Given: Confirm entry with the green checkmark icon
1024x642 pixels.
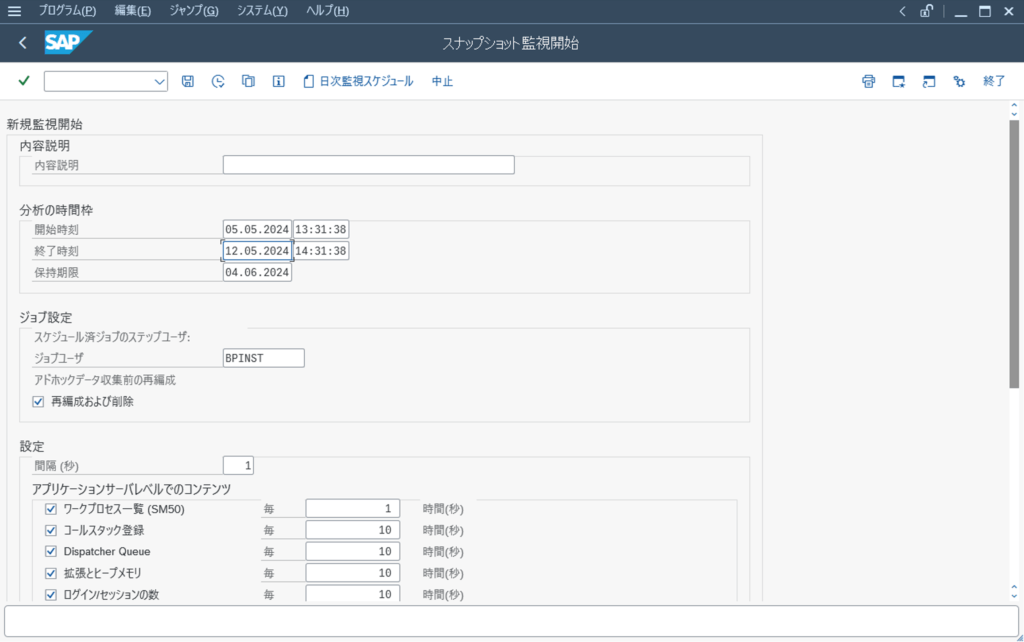Looking at the screenshot, I should coord(23,81).
